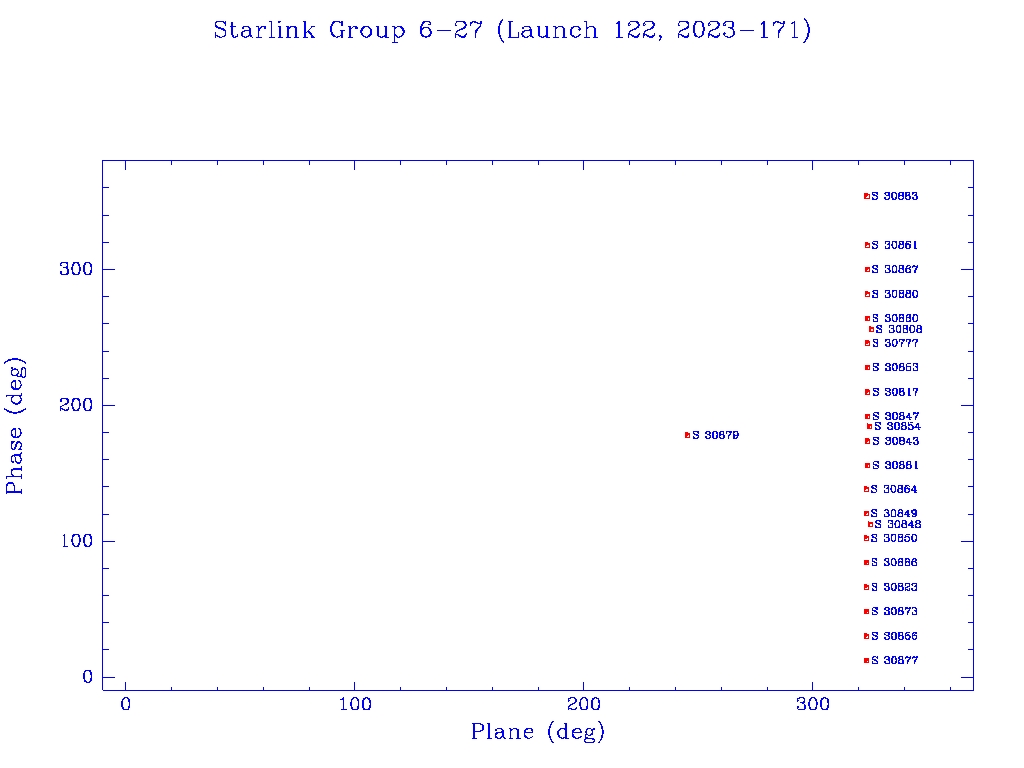Select the "100" tick label on Plane axis
The image size is (1024, 768).
point(355,704)
